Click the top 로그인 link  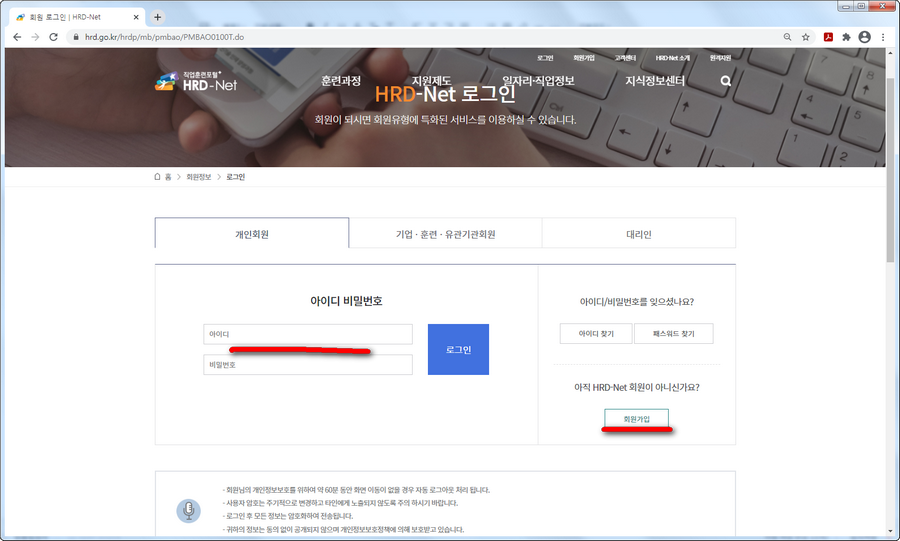point(545,58)
